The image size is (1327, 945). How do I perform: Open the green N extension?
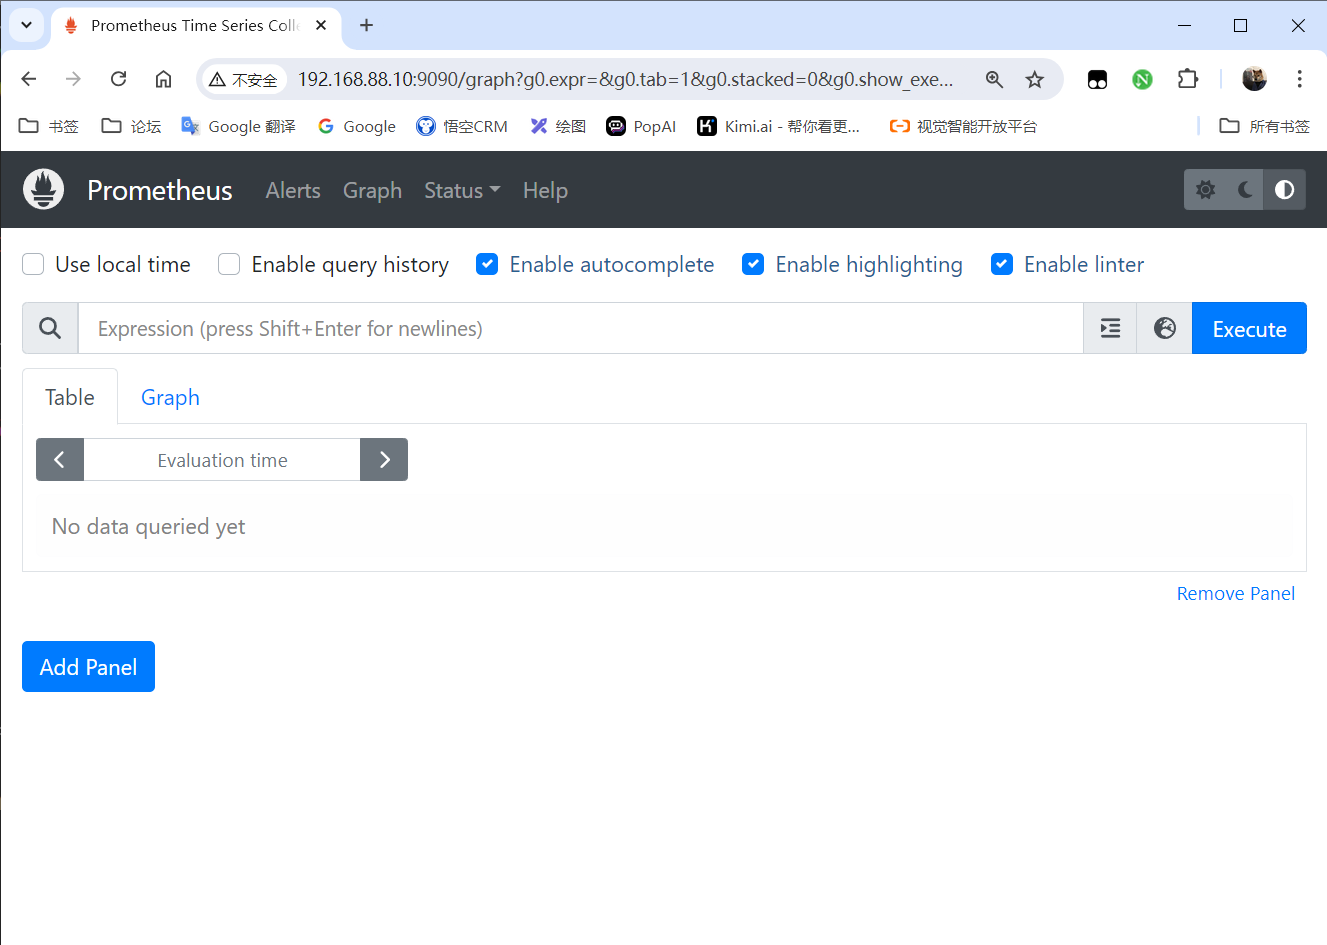point(1142,80)
